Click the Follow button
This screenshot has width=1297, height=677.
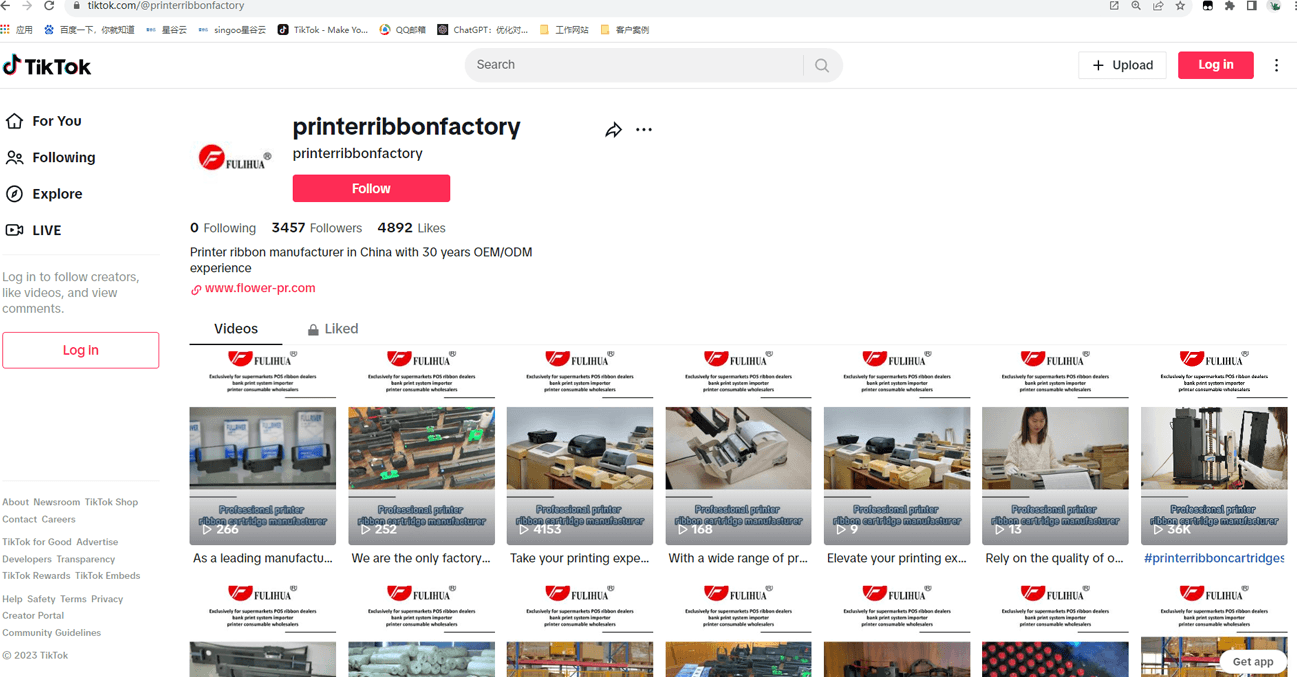tap(371, 188)
